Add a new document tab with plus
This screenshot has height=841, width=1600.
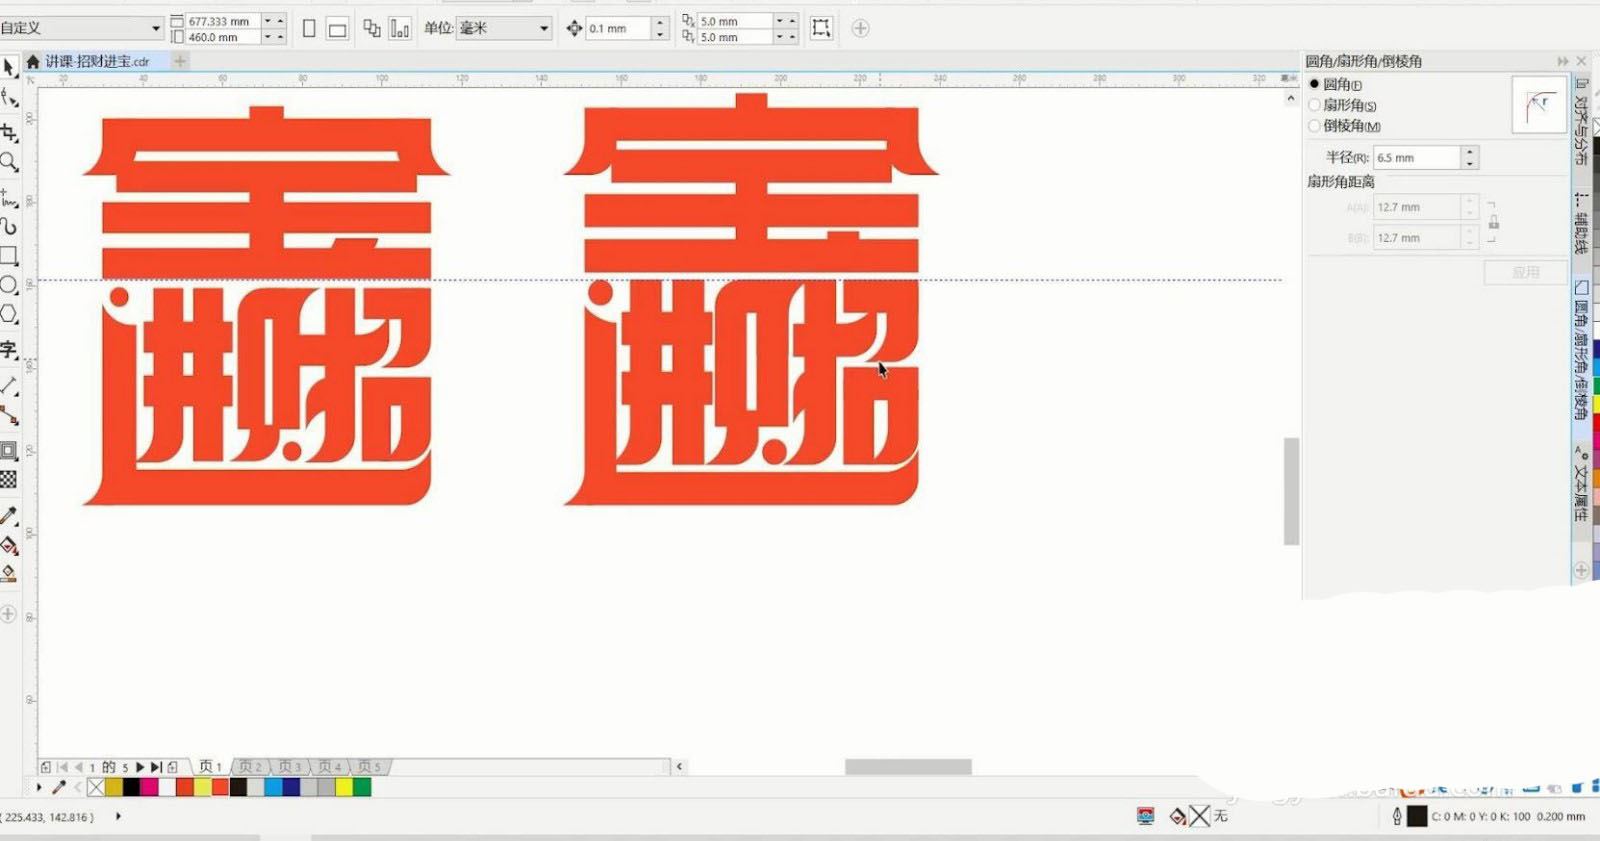pyautogui.click(x=180, y=61)
